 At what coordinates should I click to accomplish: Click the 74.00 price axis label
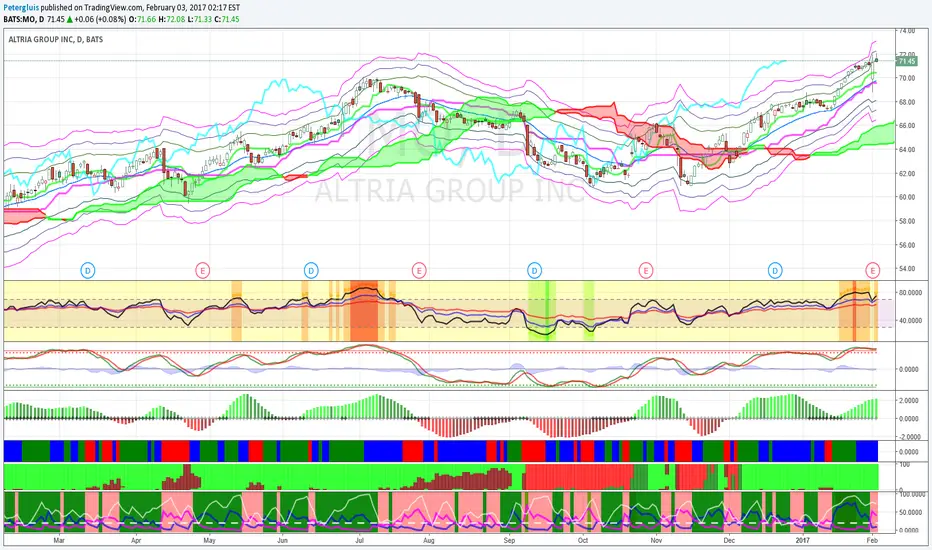click(907, 30)
